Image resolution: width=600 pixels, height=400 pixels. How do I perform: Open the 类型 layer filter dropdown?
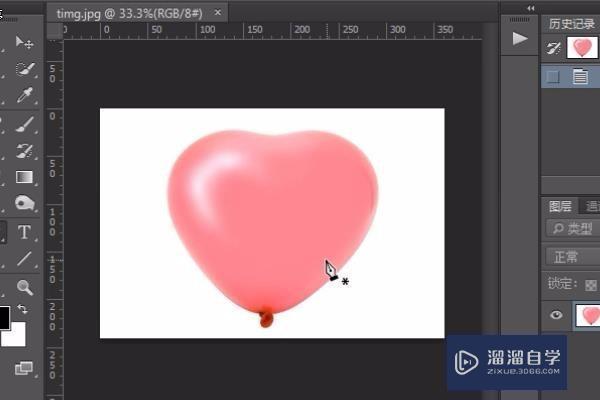click(x=573, y=229)
